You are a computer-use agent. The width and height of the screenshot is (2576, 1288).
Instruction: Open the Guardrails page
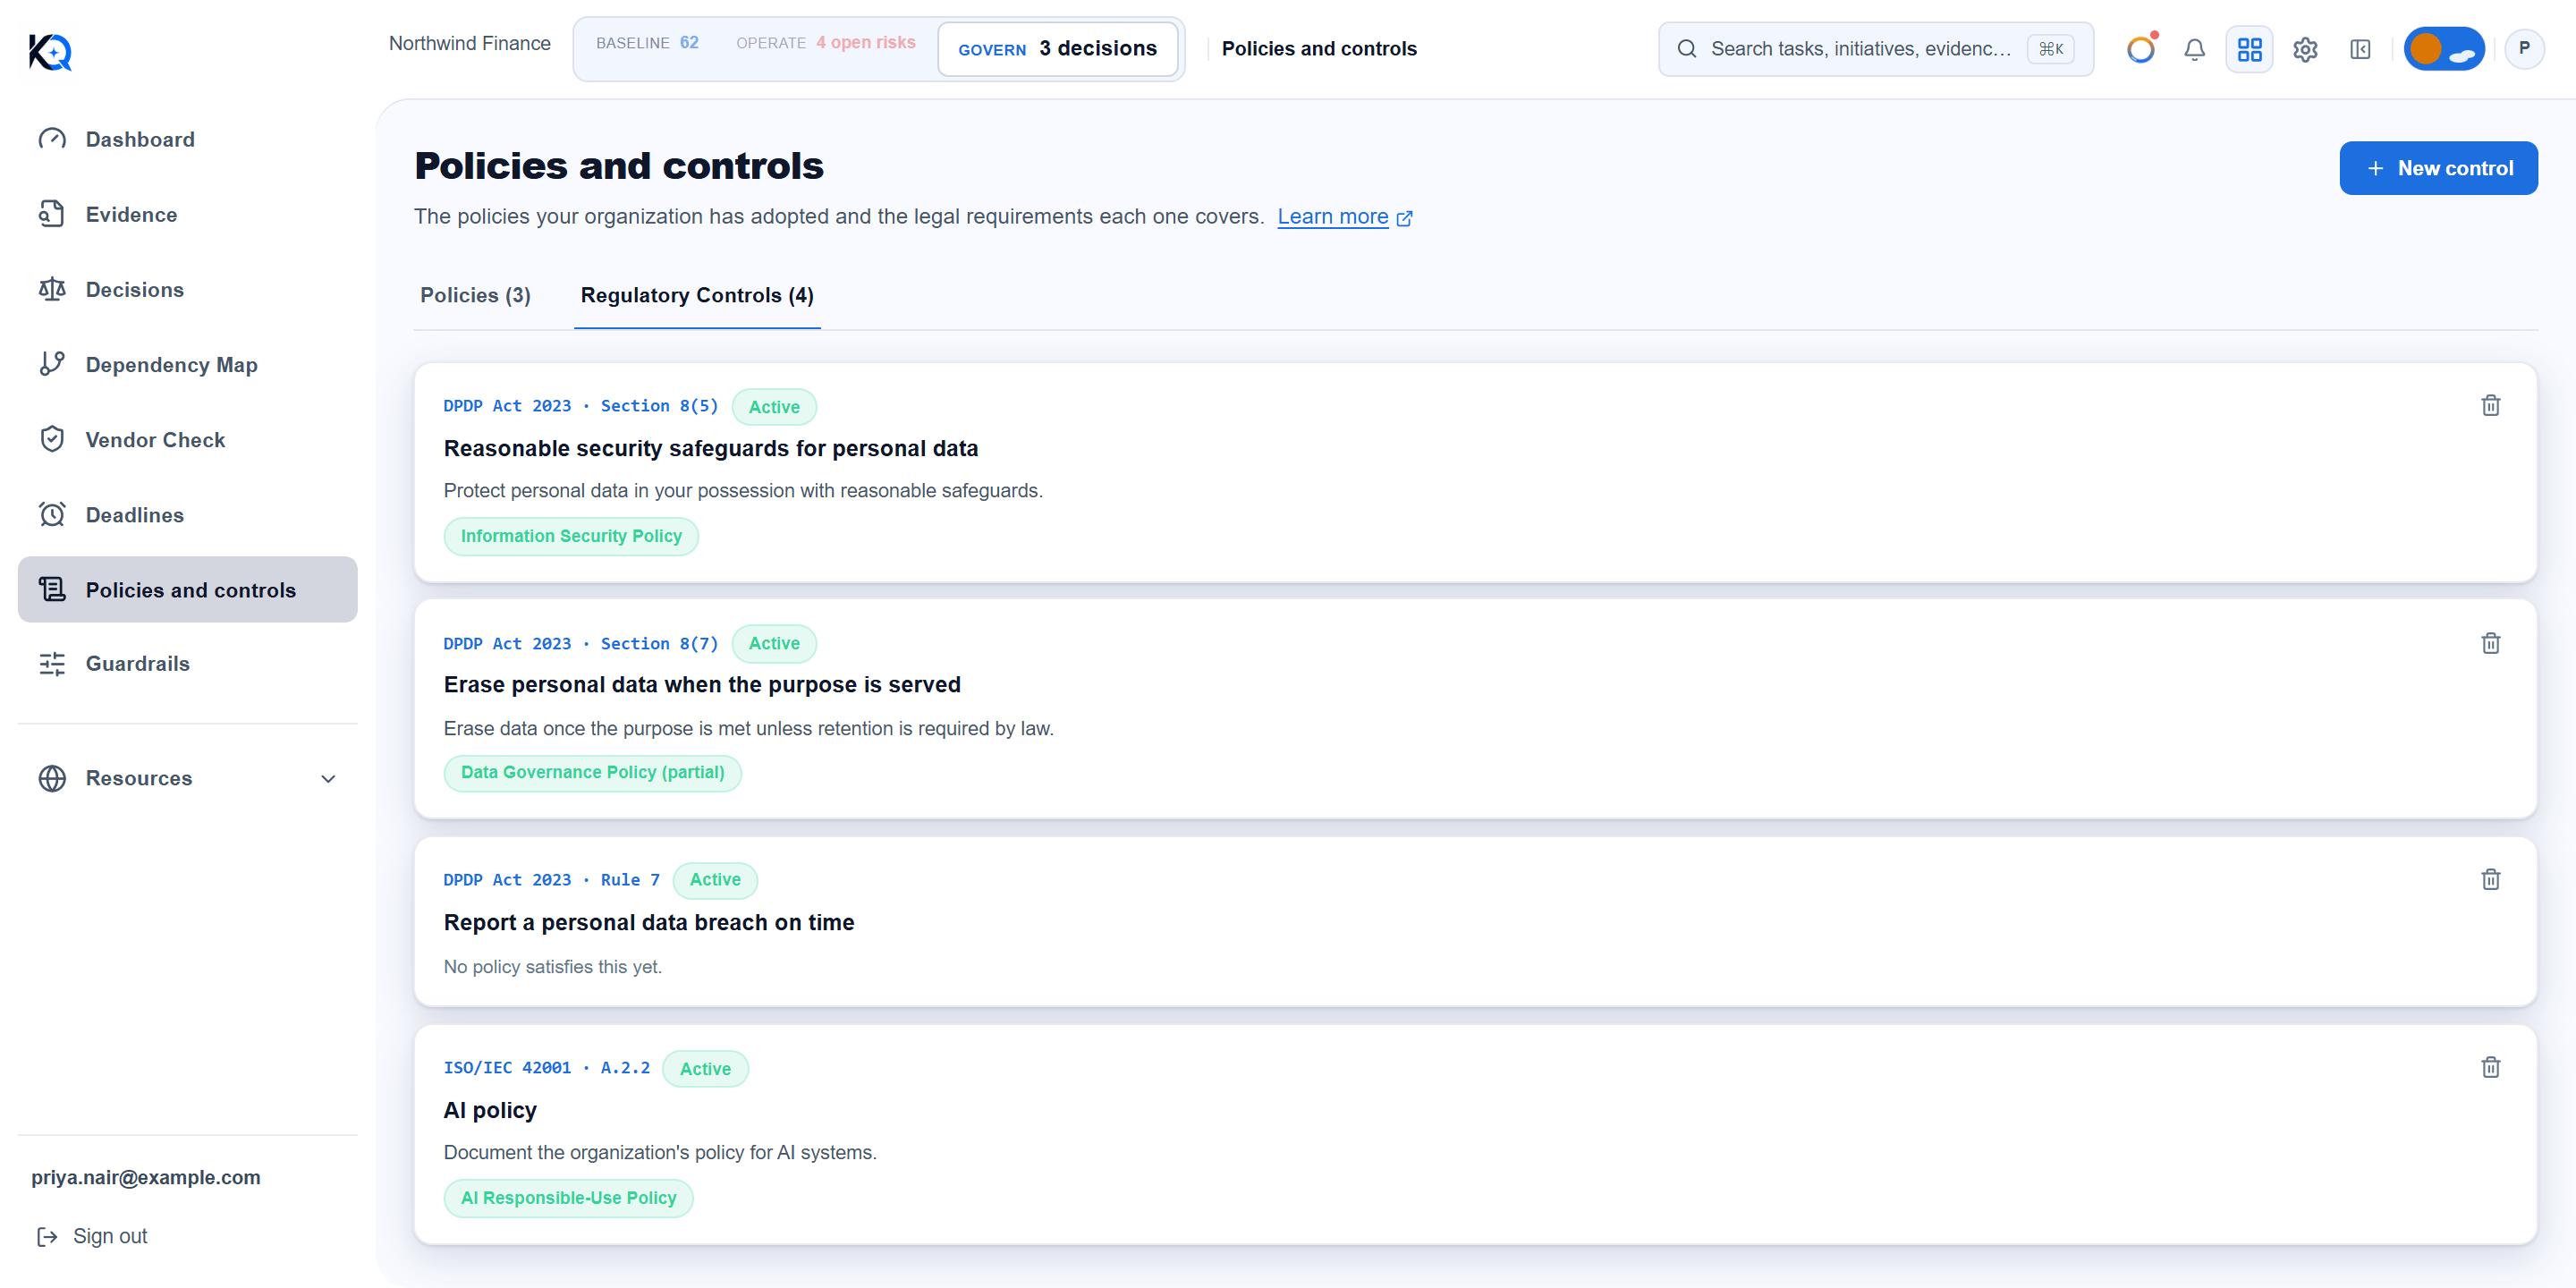point(188,663)
